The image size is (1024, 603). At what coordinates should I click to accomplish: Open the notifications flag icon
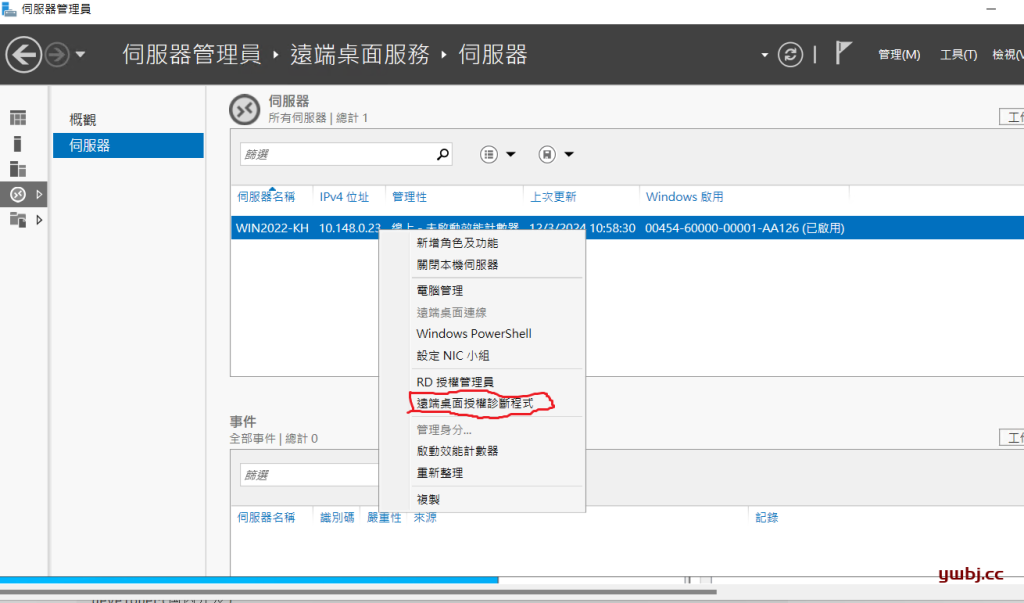coord(843,53)
